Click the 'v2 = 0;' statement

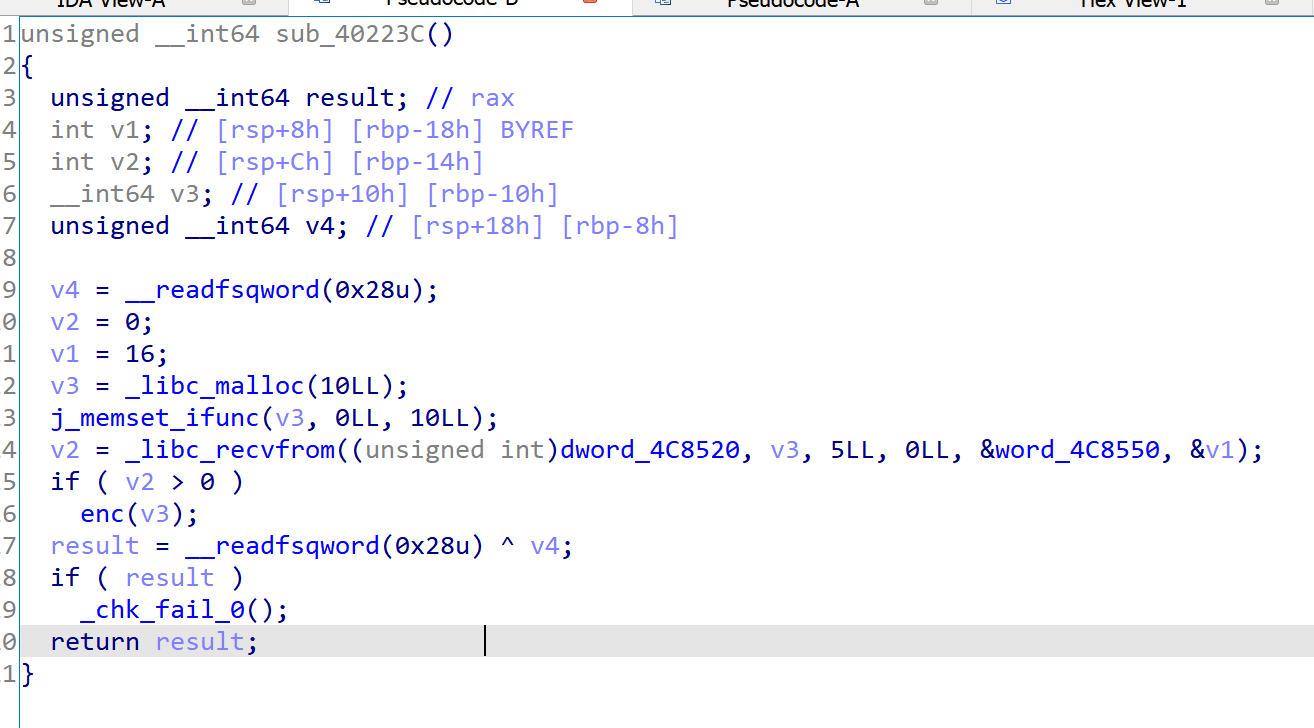(x=102, y=322)
